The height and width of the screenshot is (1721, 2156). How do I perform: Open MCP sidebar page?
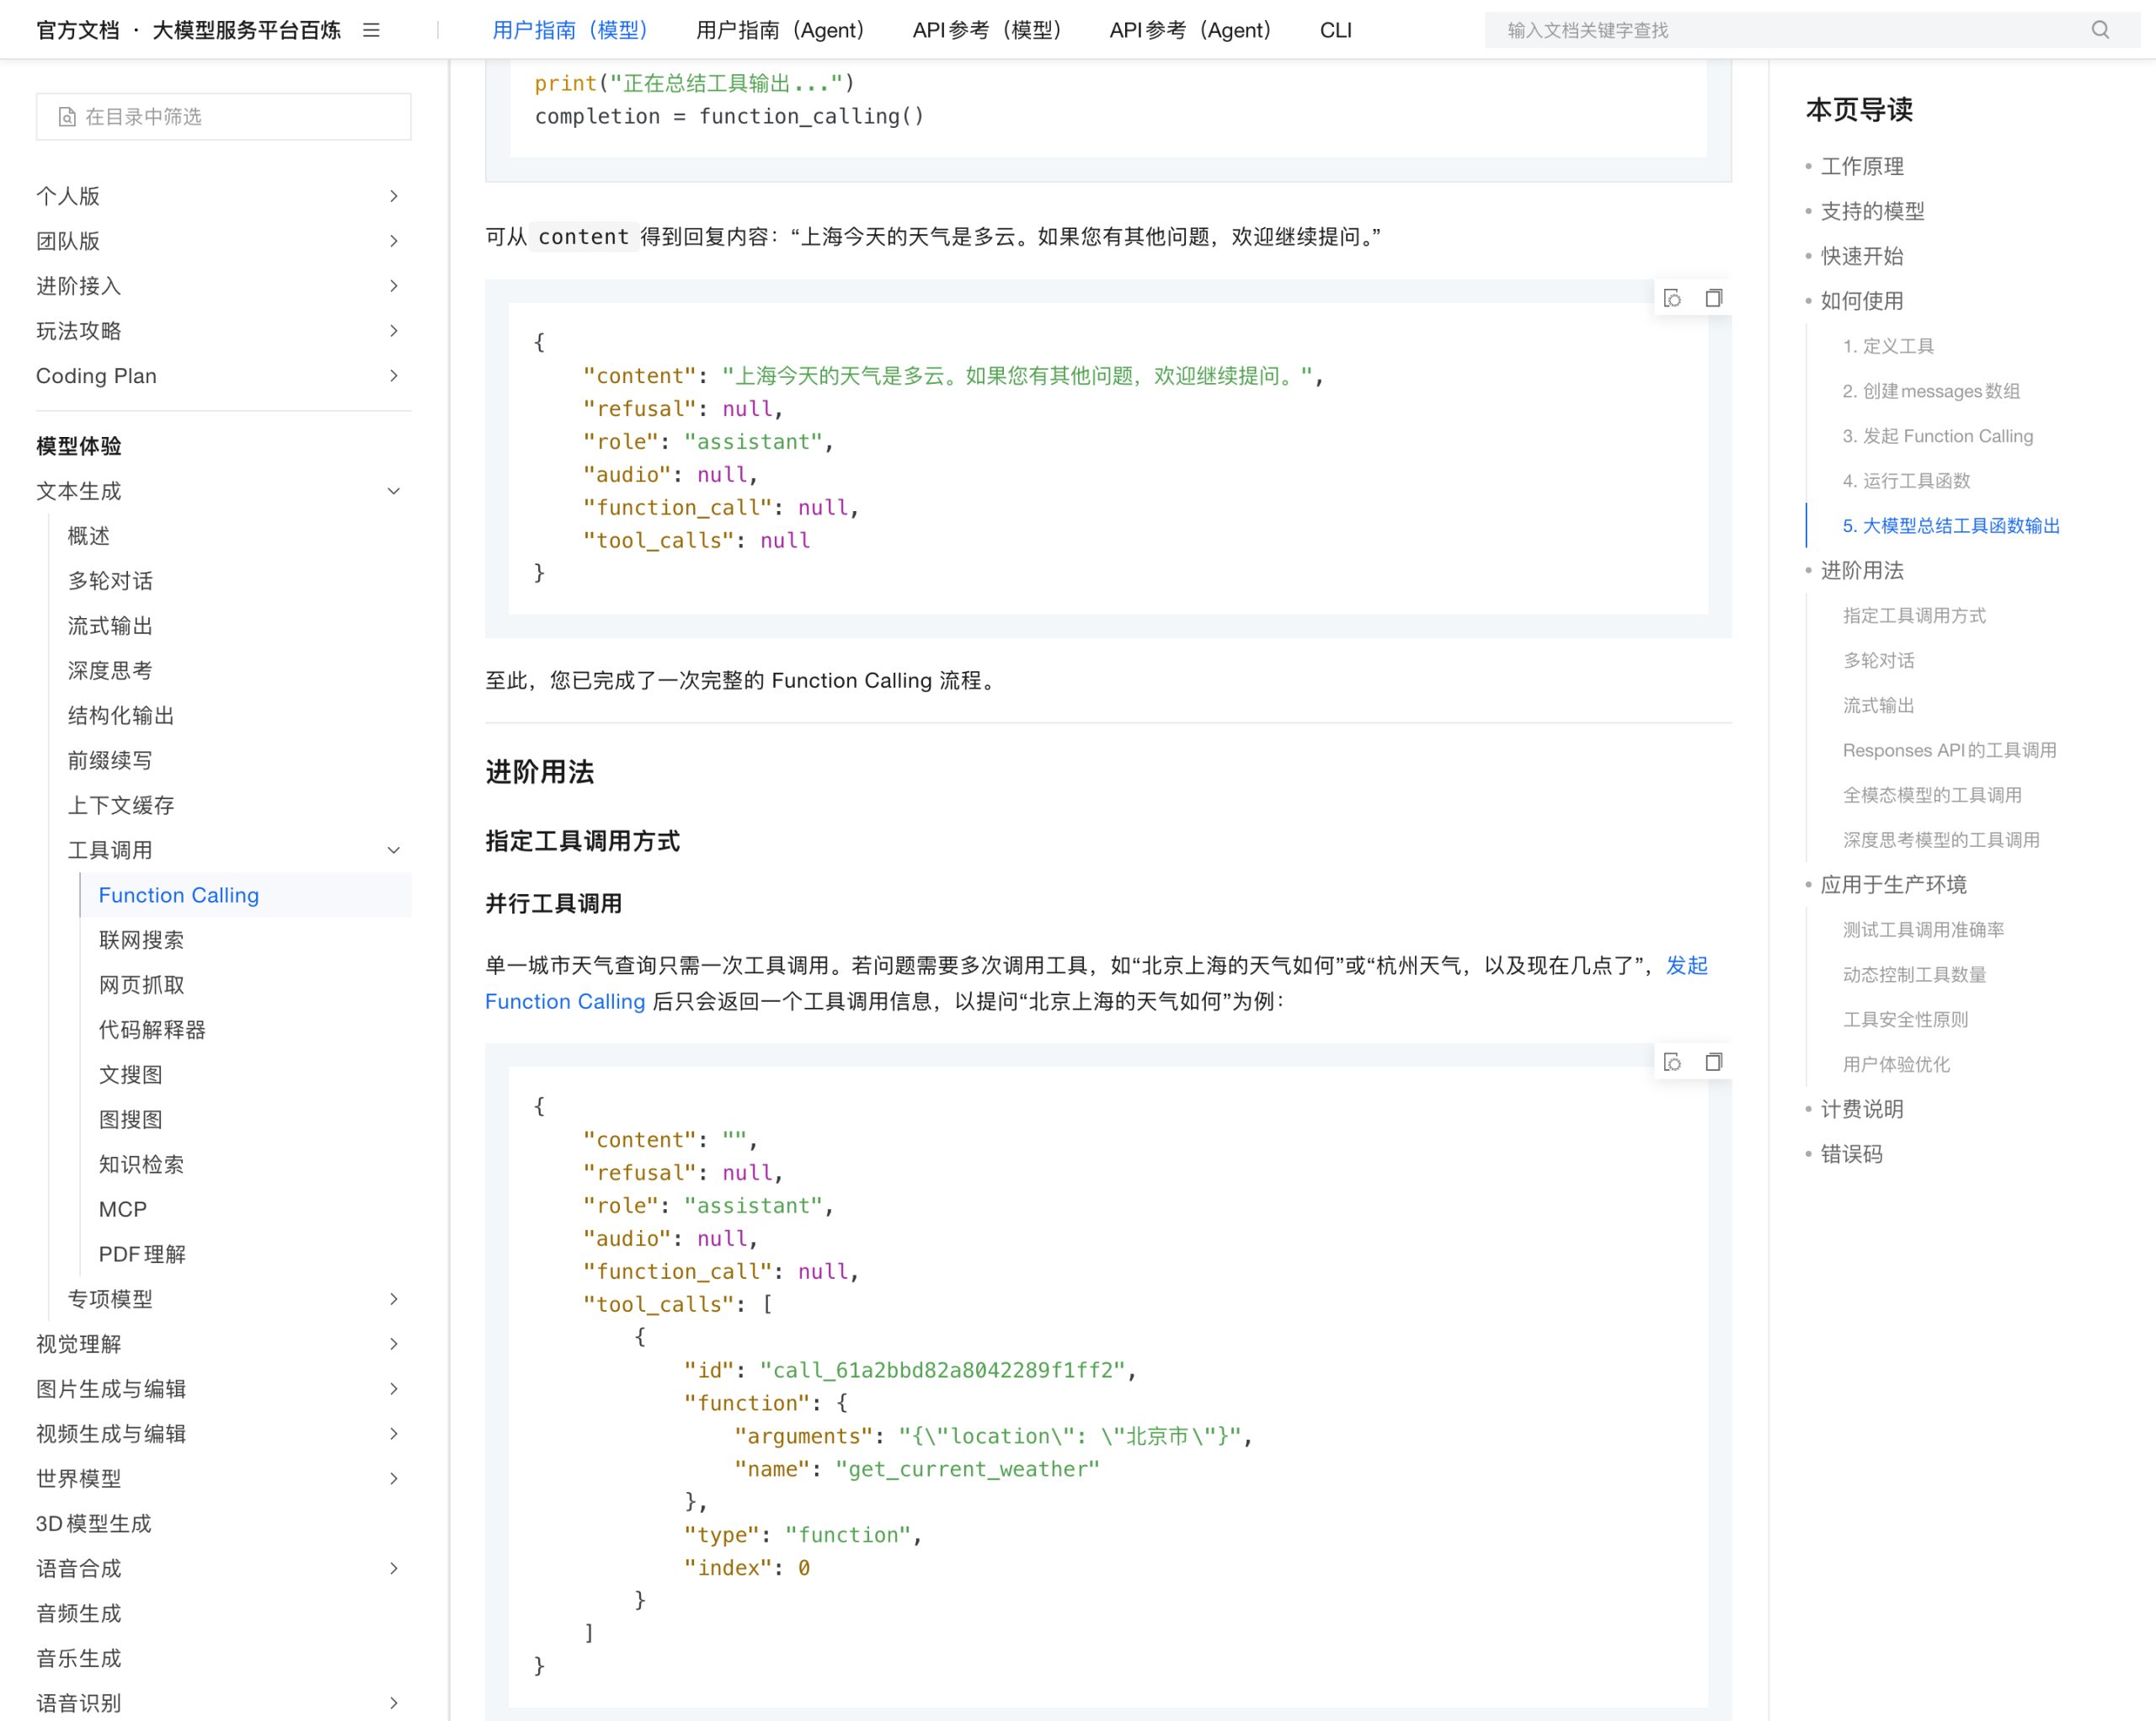(122, 1209)
